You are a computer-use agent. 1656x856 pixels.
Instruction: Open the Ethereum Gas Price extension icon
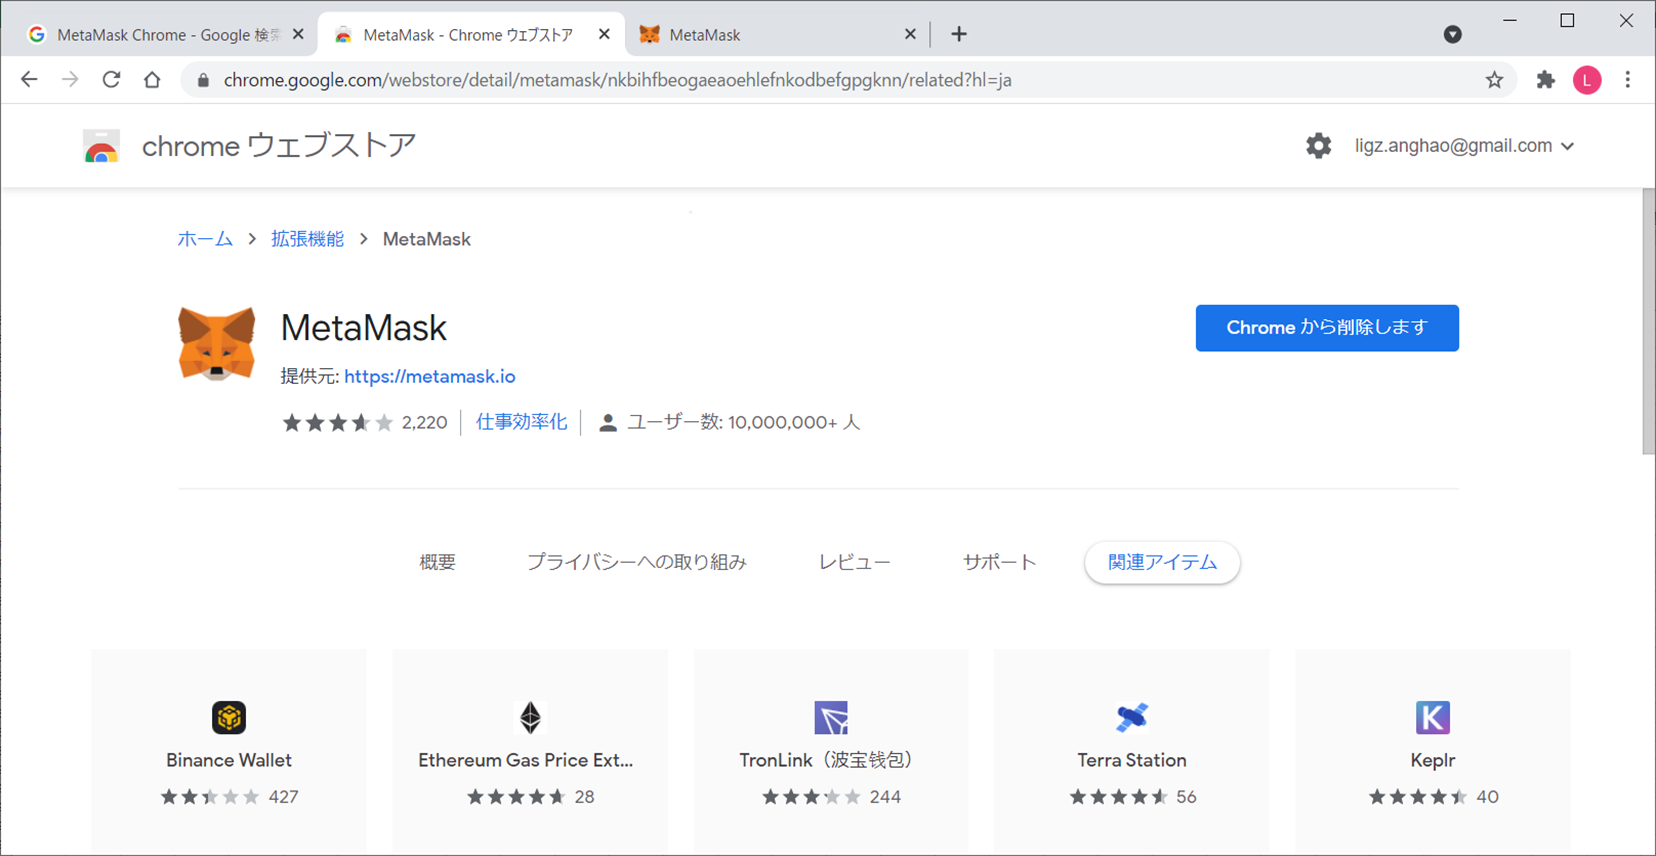[x=530, y=717]
